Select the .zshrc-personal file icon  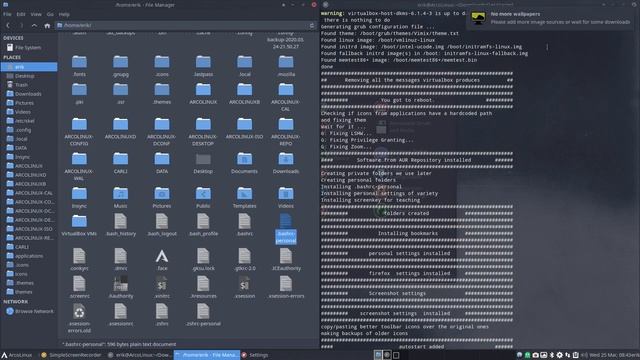point(203,312)
